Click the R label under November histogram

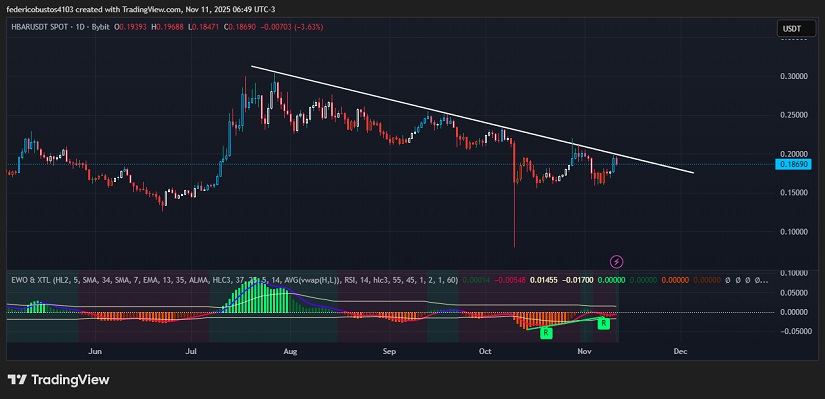(x=603, y=324)
